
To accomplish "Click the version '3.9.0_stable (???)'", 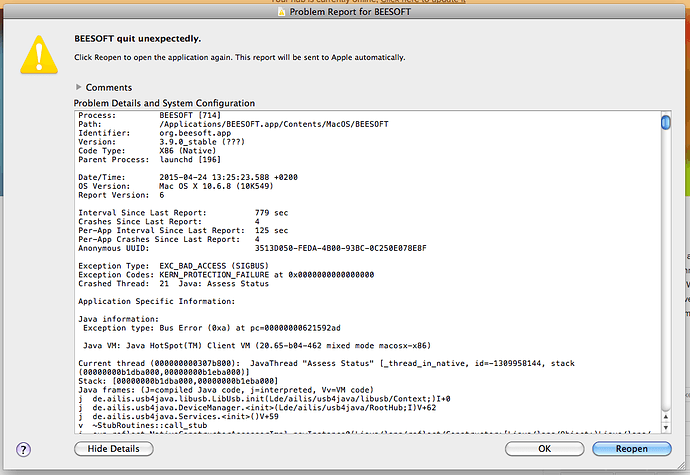I will (x=202, y=142).
